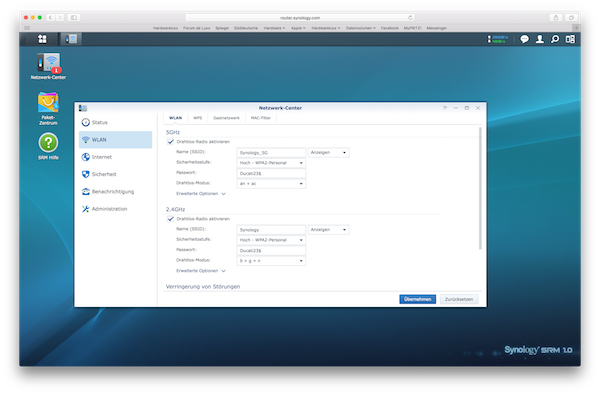600x394 pixels.
Task: Switch to the MAC-Filter tab
Action: (261, 118)
